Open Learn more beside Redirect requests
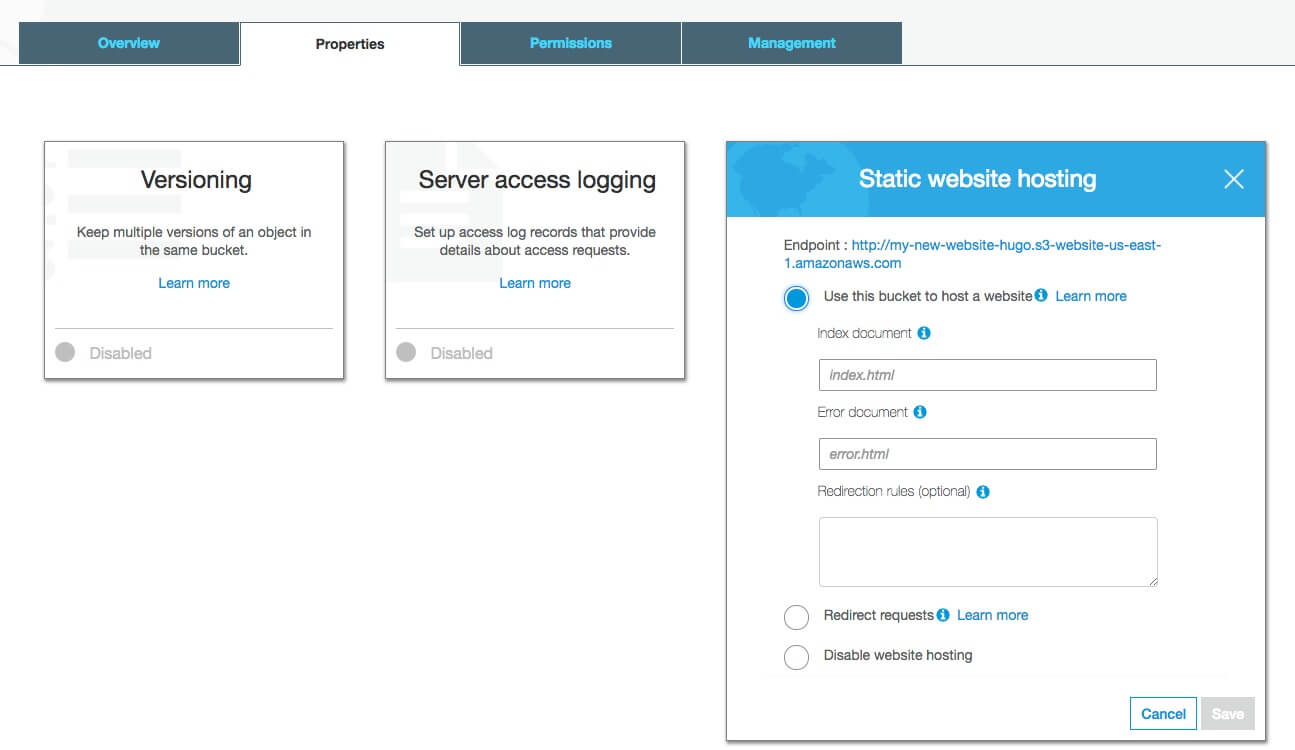Screen dimensions: 1295x750 (992, 615)
